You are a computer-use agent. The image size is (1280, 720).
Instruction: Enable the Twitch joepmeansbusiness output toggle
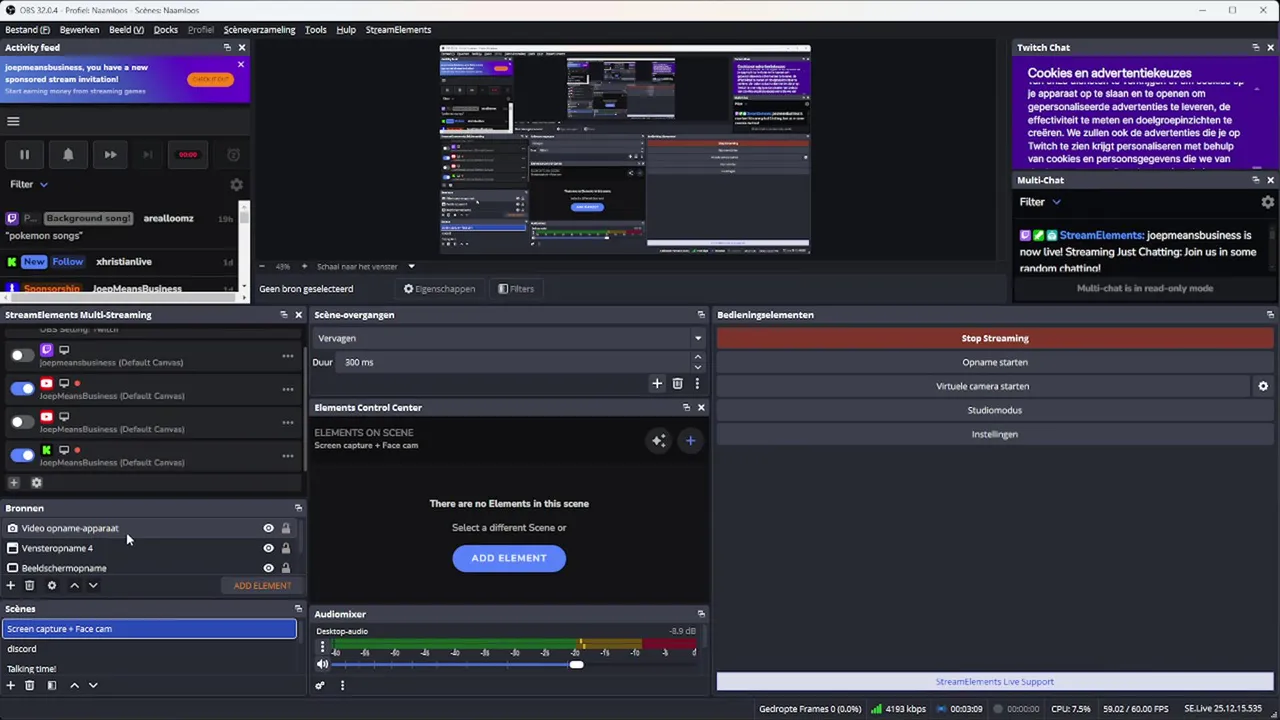(22, 355)
